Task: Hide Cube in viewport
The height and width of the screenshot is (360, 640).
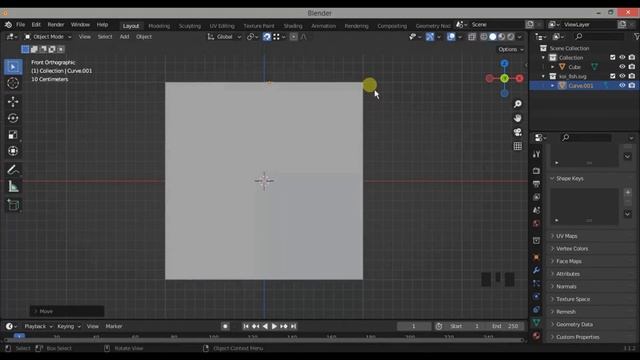Action: 622,67
